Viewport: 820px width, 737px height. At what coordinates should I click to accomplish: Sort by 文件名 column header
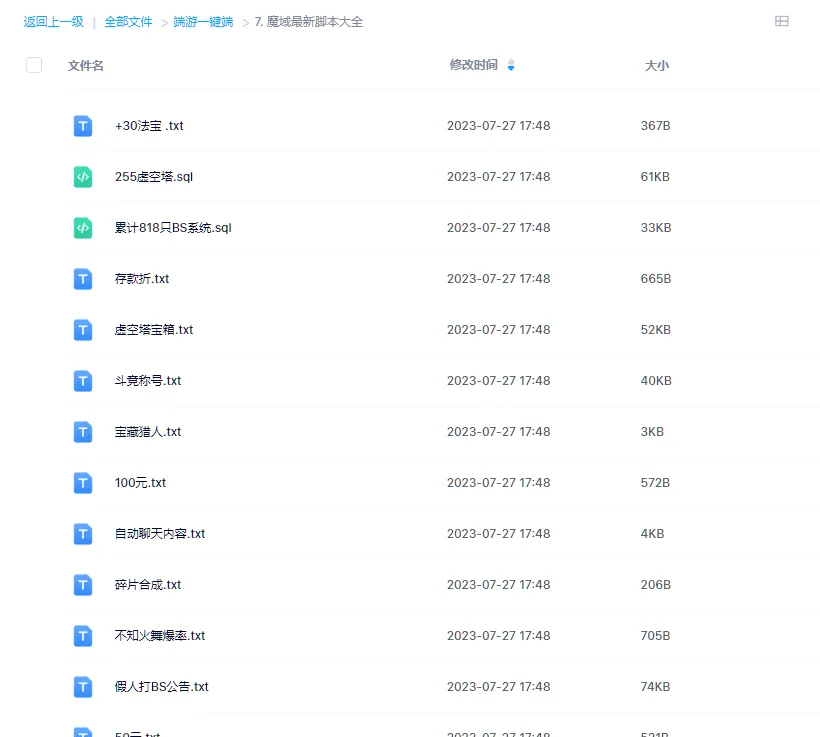pos(86,65)
